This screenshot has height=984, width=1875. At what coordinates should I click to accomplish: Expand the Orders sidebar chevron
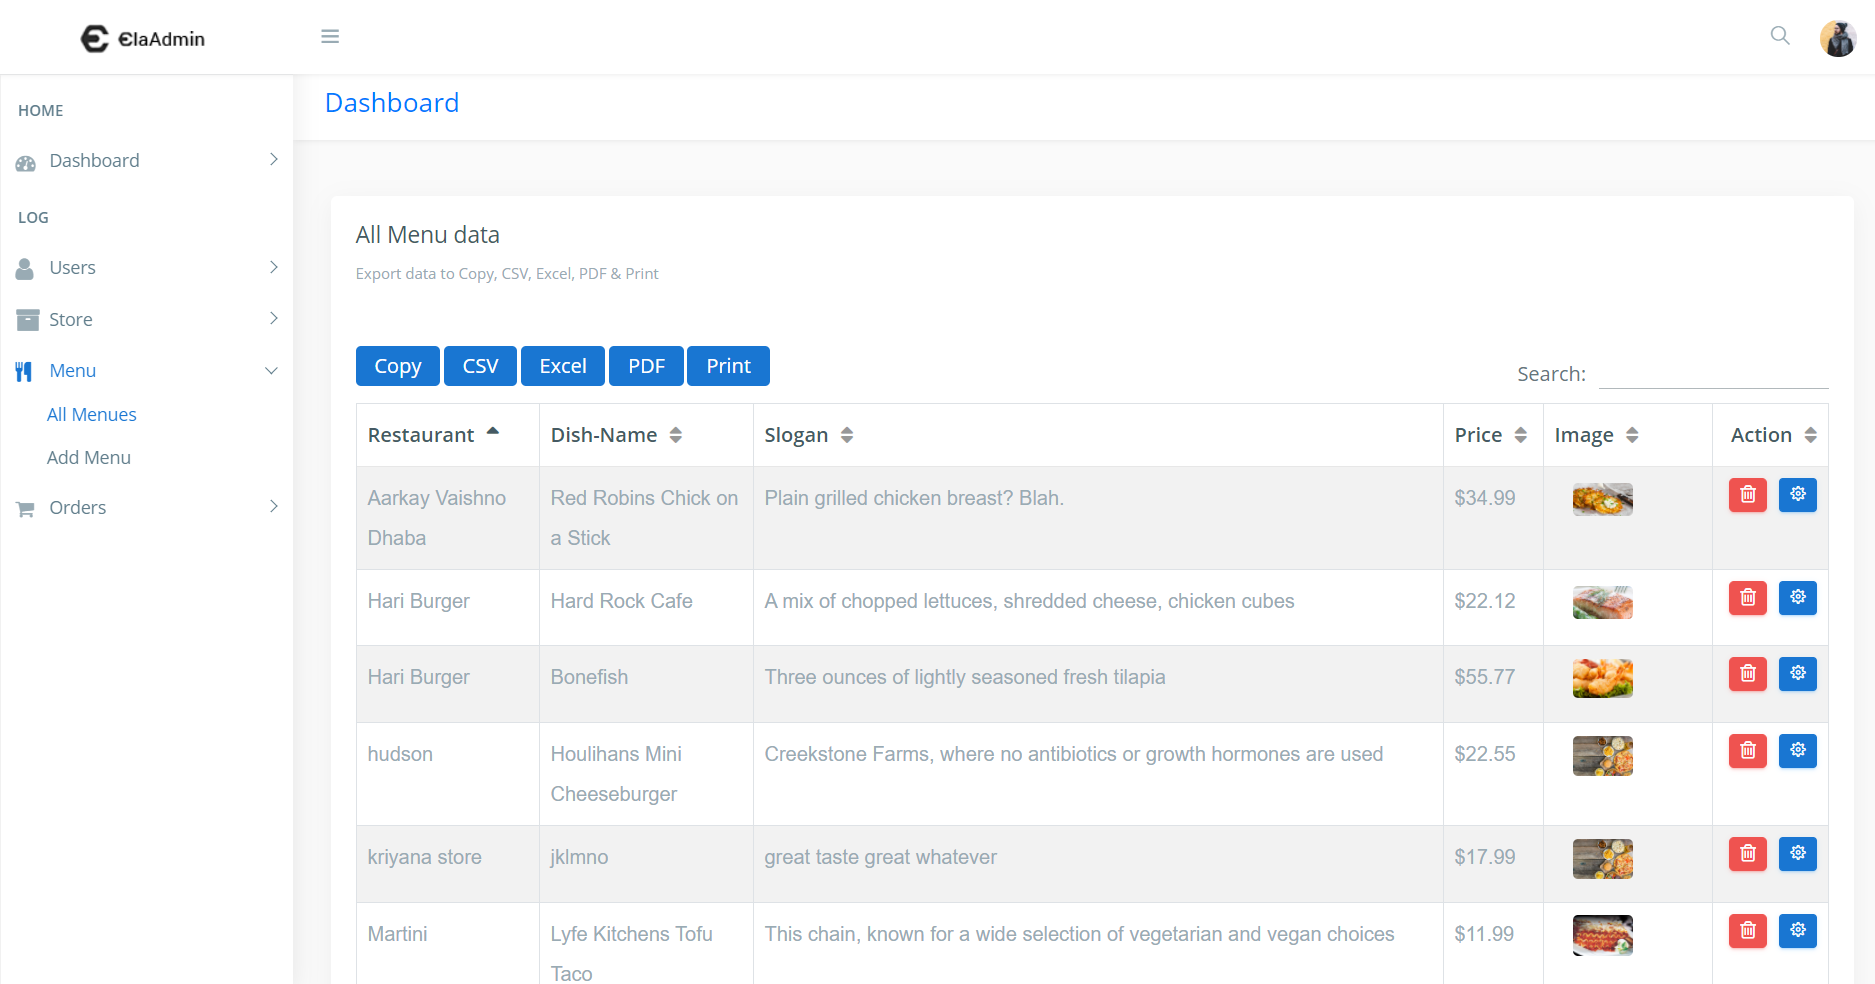(274, 506)
